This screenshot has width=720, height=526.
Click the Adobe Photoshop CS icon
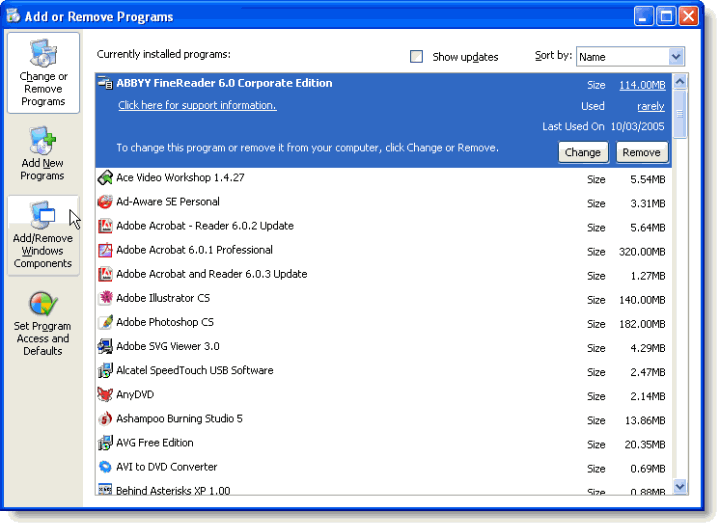click(x=105, y=322)
